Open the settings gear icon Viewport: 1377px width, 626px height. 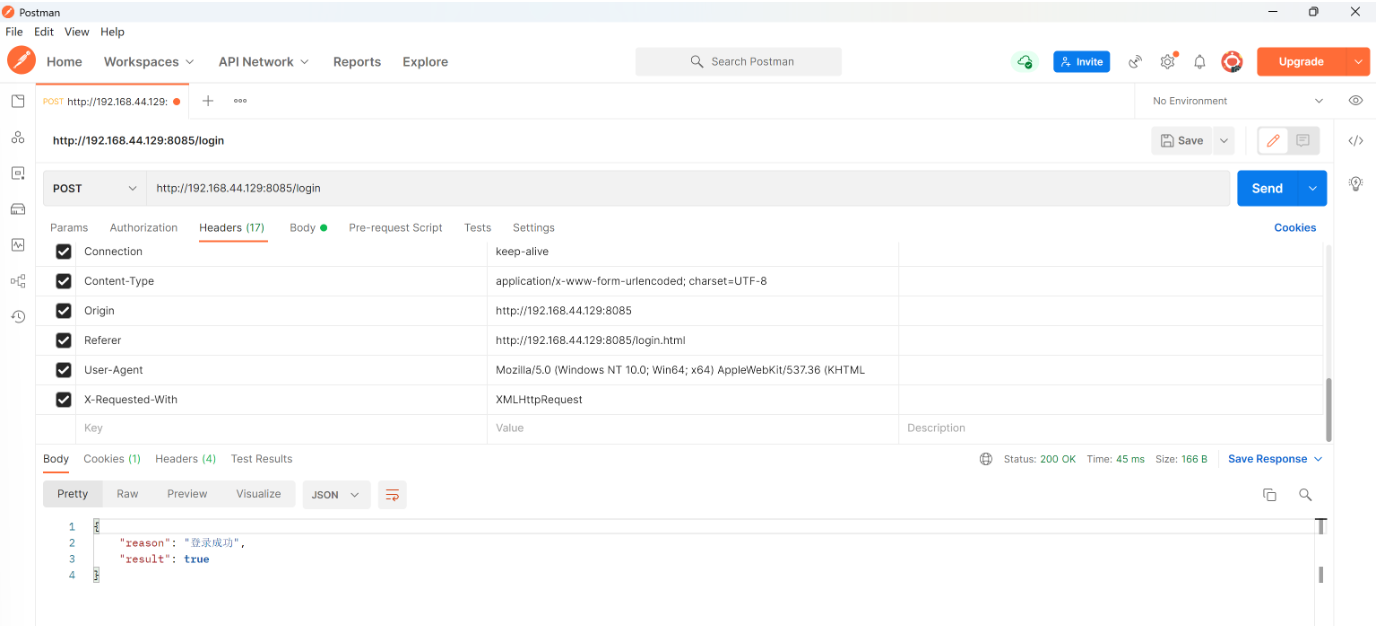(x=1168, y=62)
